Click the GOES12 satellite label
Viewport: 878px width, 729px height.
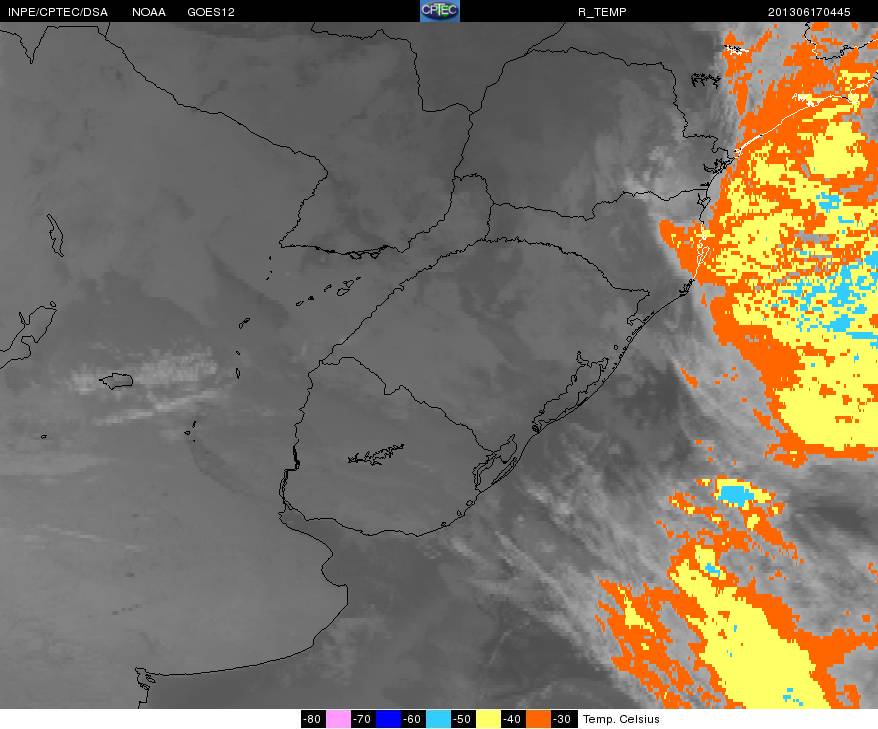pos(211,12)
